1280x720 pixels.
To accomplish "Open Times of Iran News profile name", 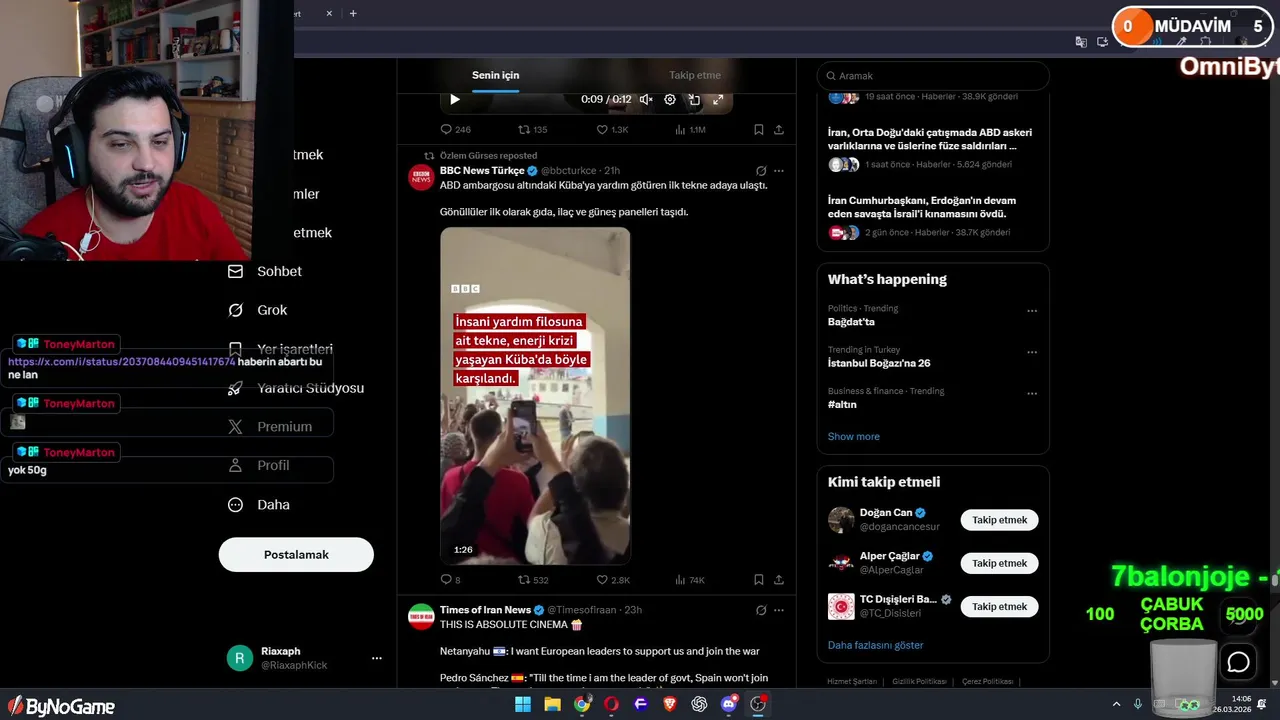I will [485, 610].
